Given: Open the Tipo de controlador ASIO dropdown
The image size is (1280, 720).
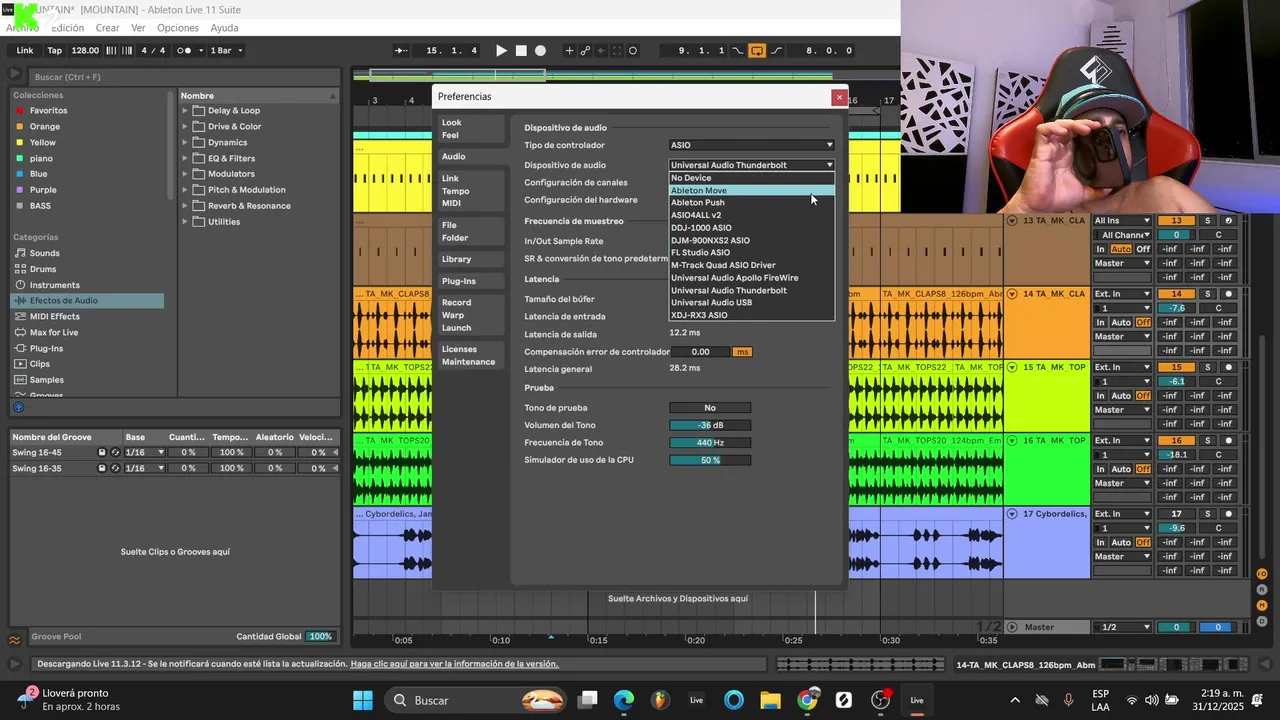Looking at the screenshot, I should 751,145.
